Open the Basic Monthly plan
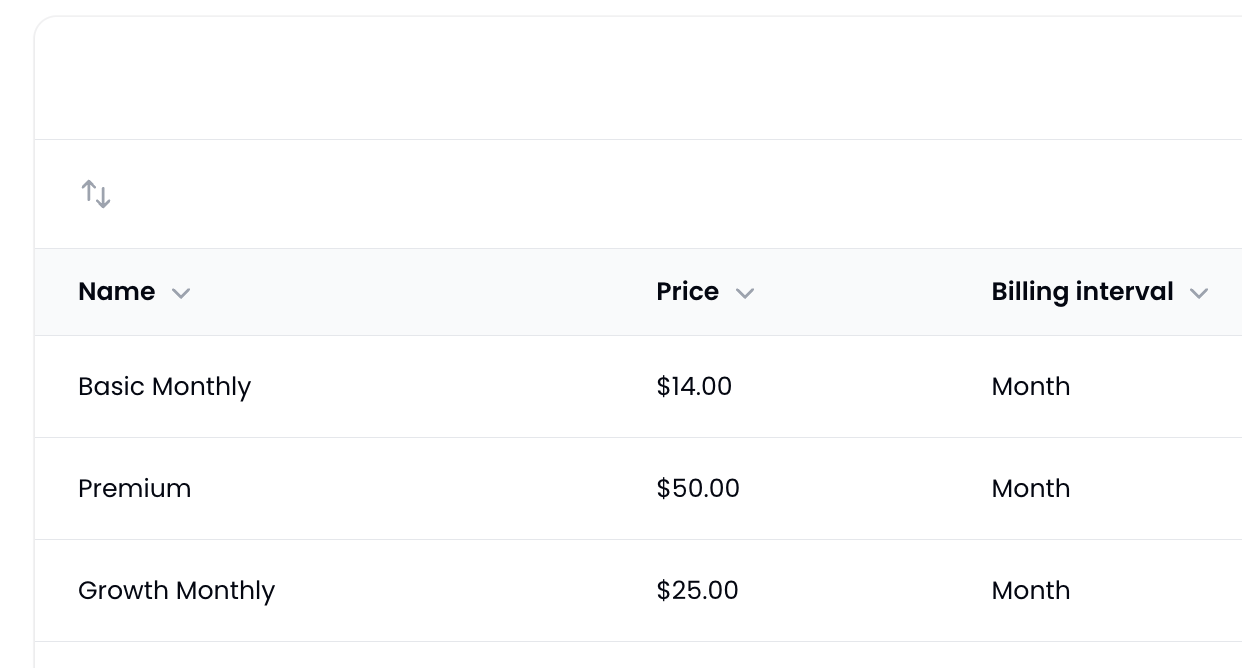Image resolution: width=1242 pixels, height=668 pixels. pyautogui.click(x=165, y=387)
